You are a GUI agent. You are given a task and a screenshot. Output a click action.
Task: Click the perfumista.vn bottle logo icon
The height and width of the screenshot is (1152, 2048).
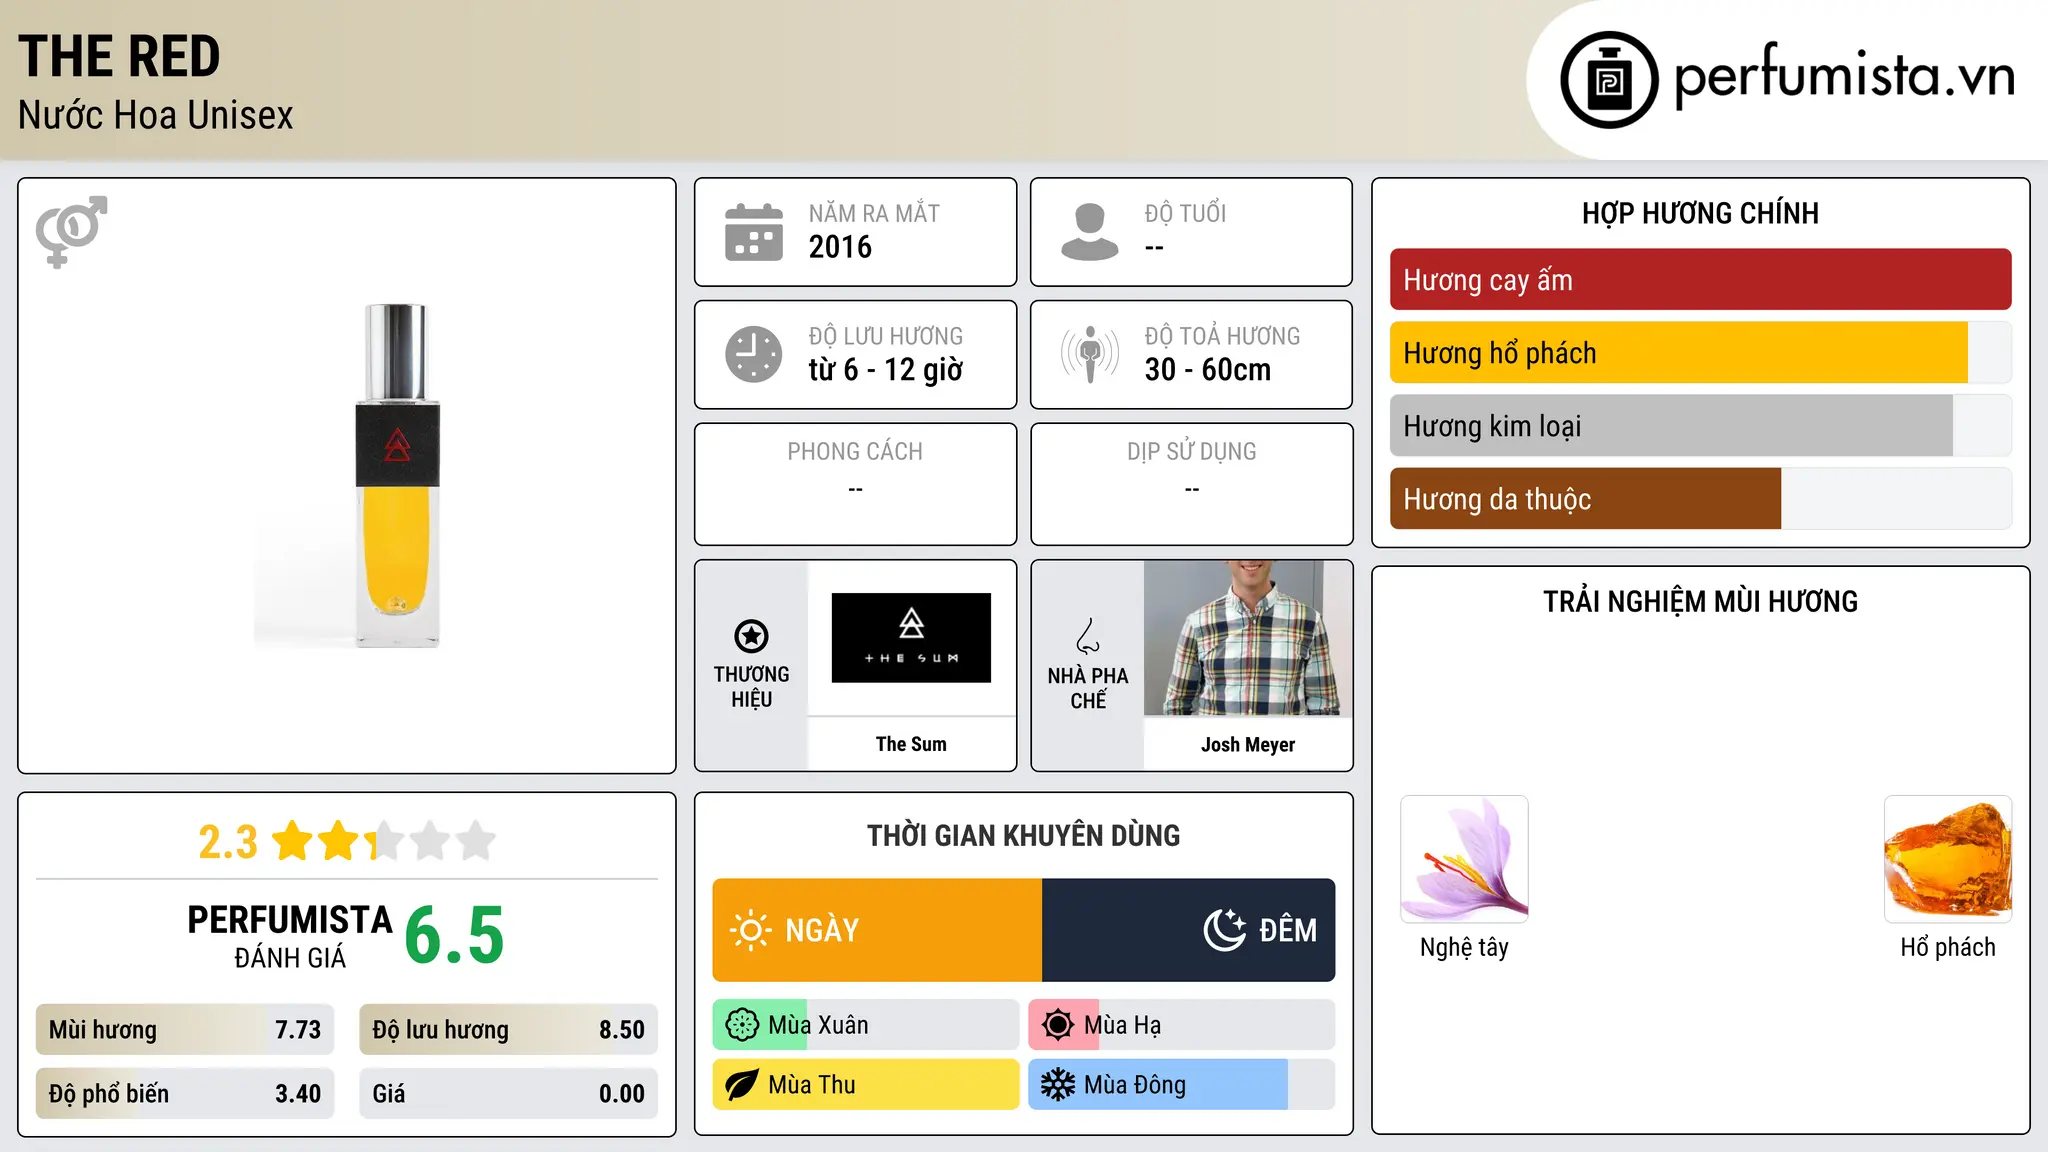tap(1609, 80)
